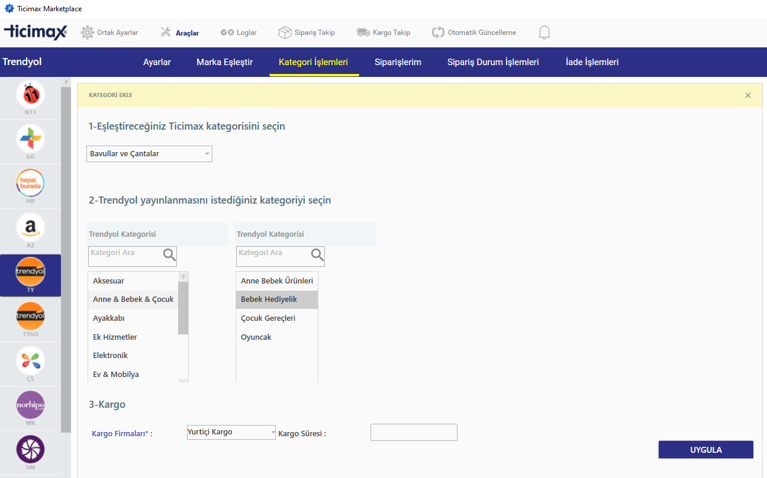This screenshot has height=478, width=767.
Task: Switch to Sipariş Durum İşlemleri tab
Action: click(493, 62)
